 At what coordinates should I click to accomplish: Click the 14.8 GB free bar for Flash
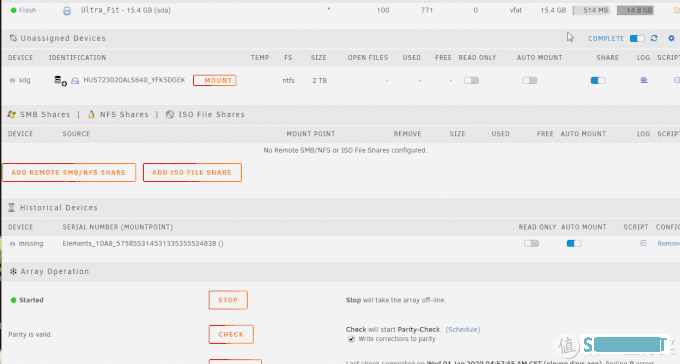[636, 10]
